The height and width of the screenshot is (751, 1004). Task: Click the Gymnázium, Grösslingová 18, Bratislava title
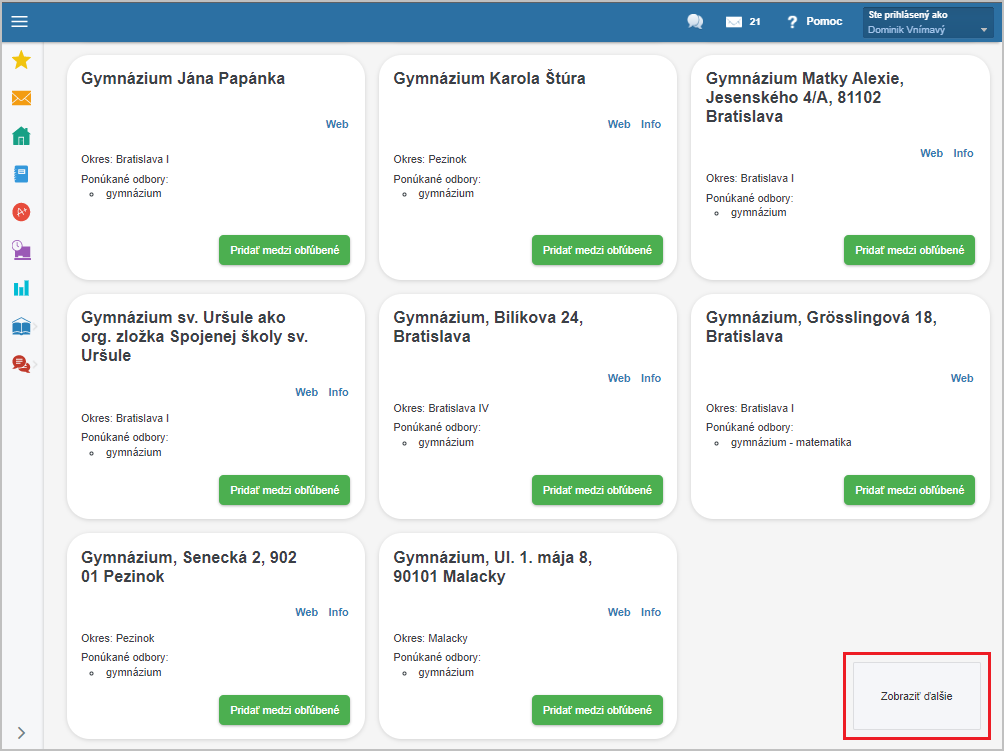821,327
